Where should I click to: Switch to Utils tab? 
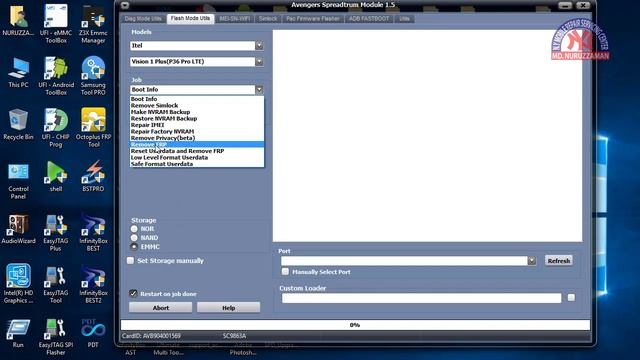pyautogui.click(x=404, y=19)
